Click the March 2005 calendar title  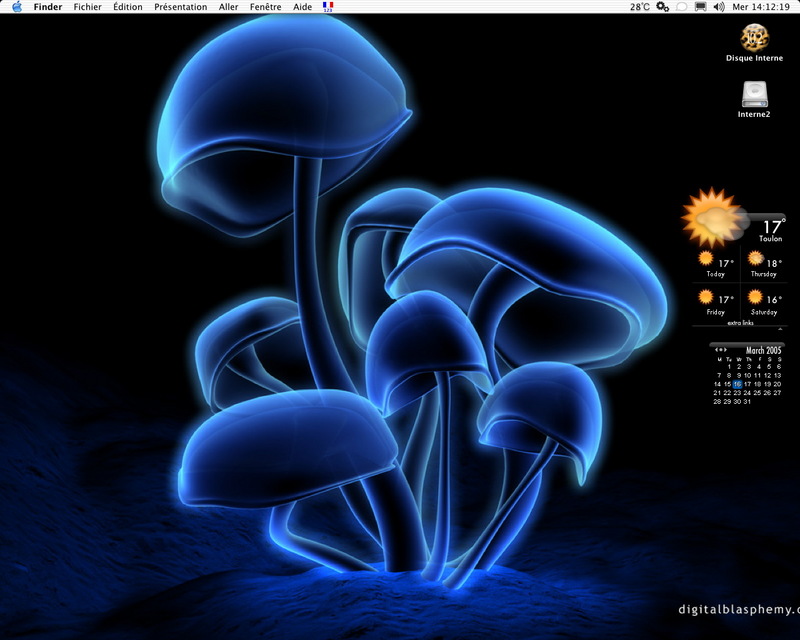[x=764, y=350]
